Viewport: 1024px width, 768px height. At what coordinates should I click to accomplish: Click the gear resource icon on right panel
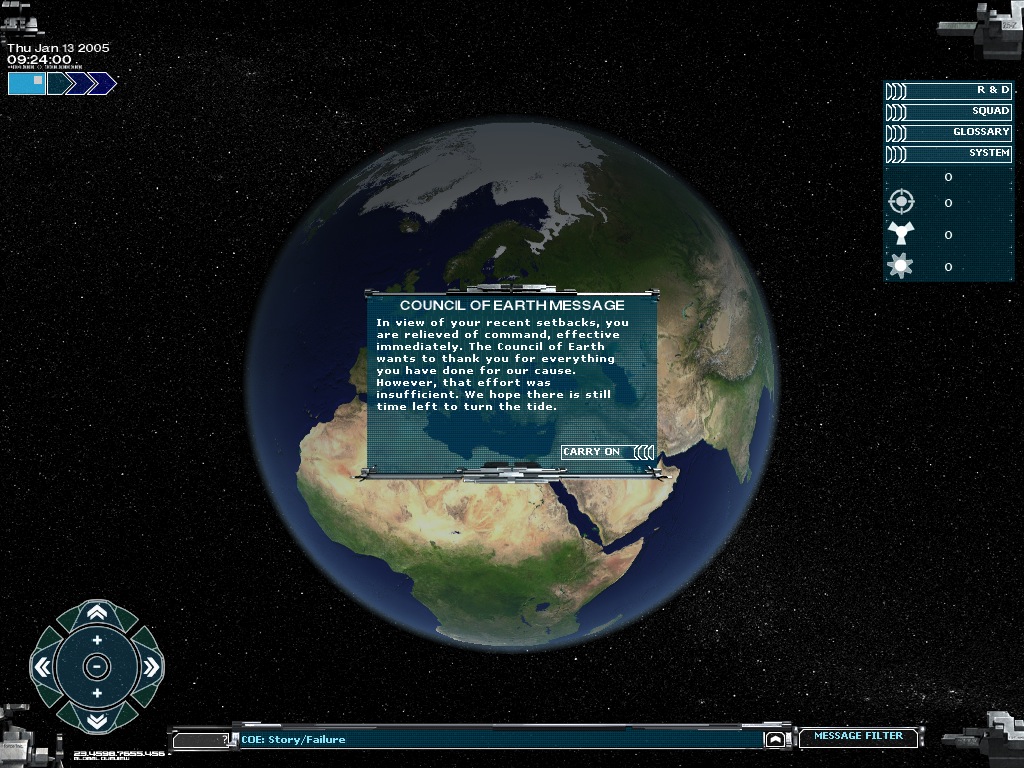901,265
